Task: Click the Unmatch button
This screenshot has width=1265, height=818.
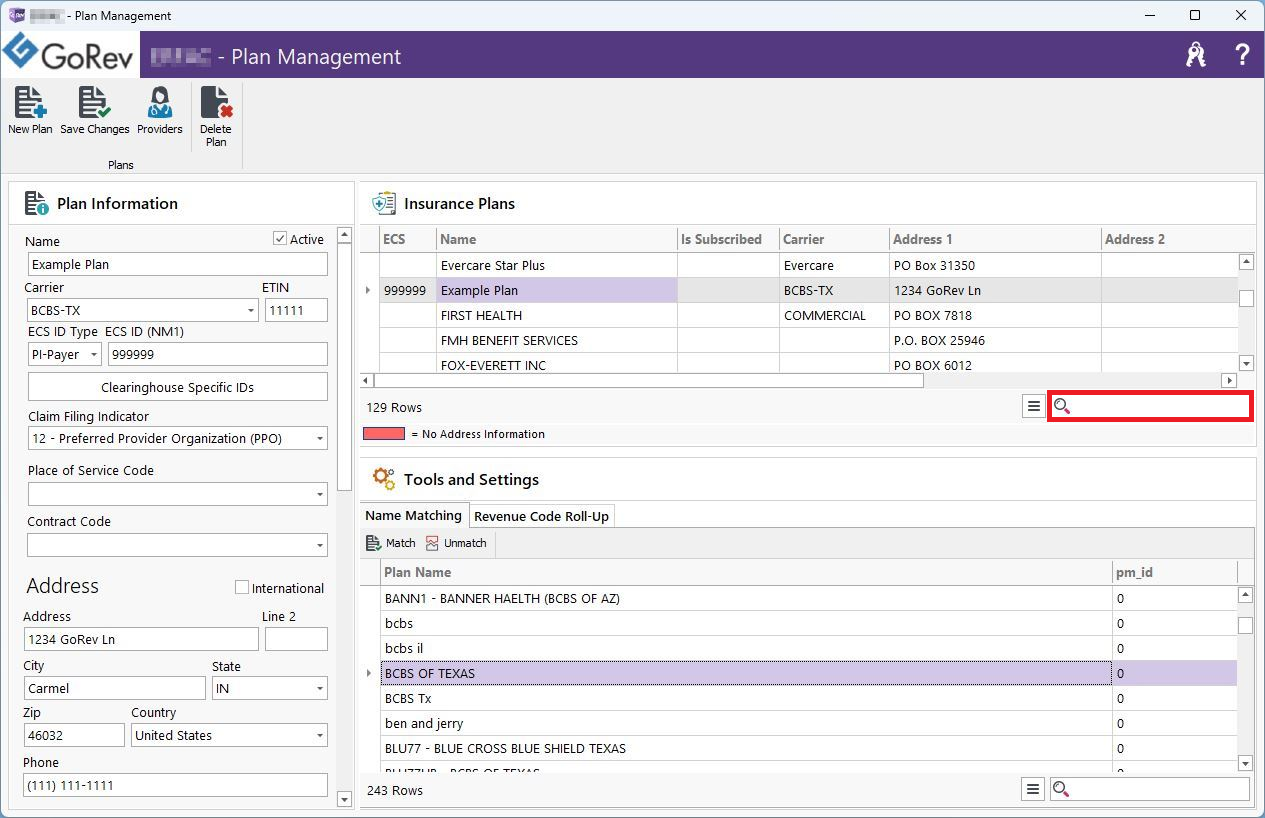Action: [x=456, y=543]
